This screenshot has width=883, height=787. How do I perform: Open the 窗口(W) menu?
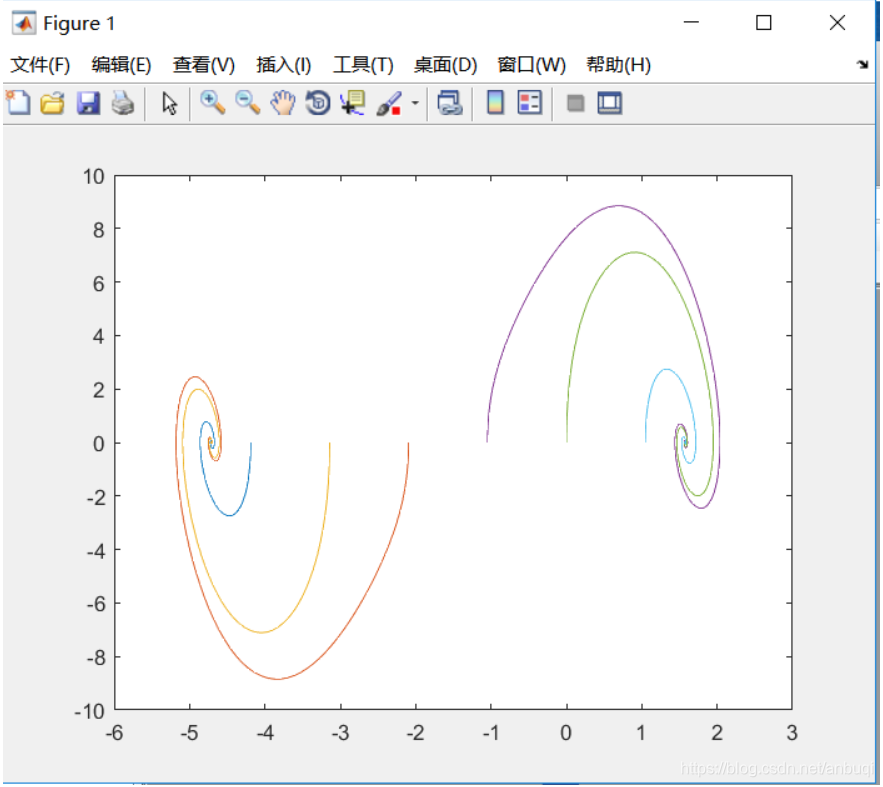pos(532,65)
